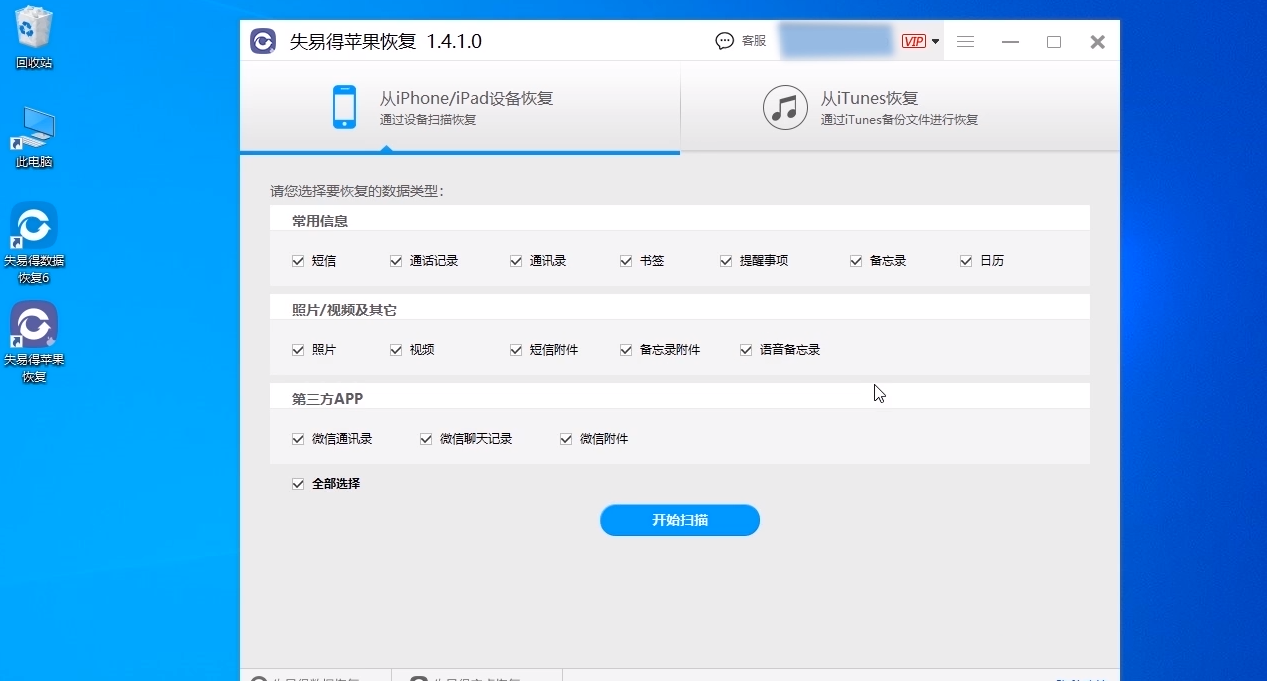Viewport: 1267px width, 681px height.
Task: Uncheck the 微信通讯录 checkbox
Action: click(x=298, y=439)
